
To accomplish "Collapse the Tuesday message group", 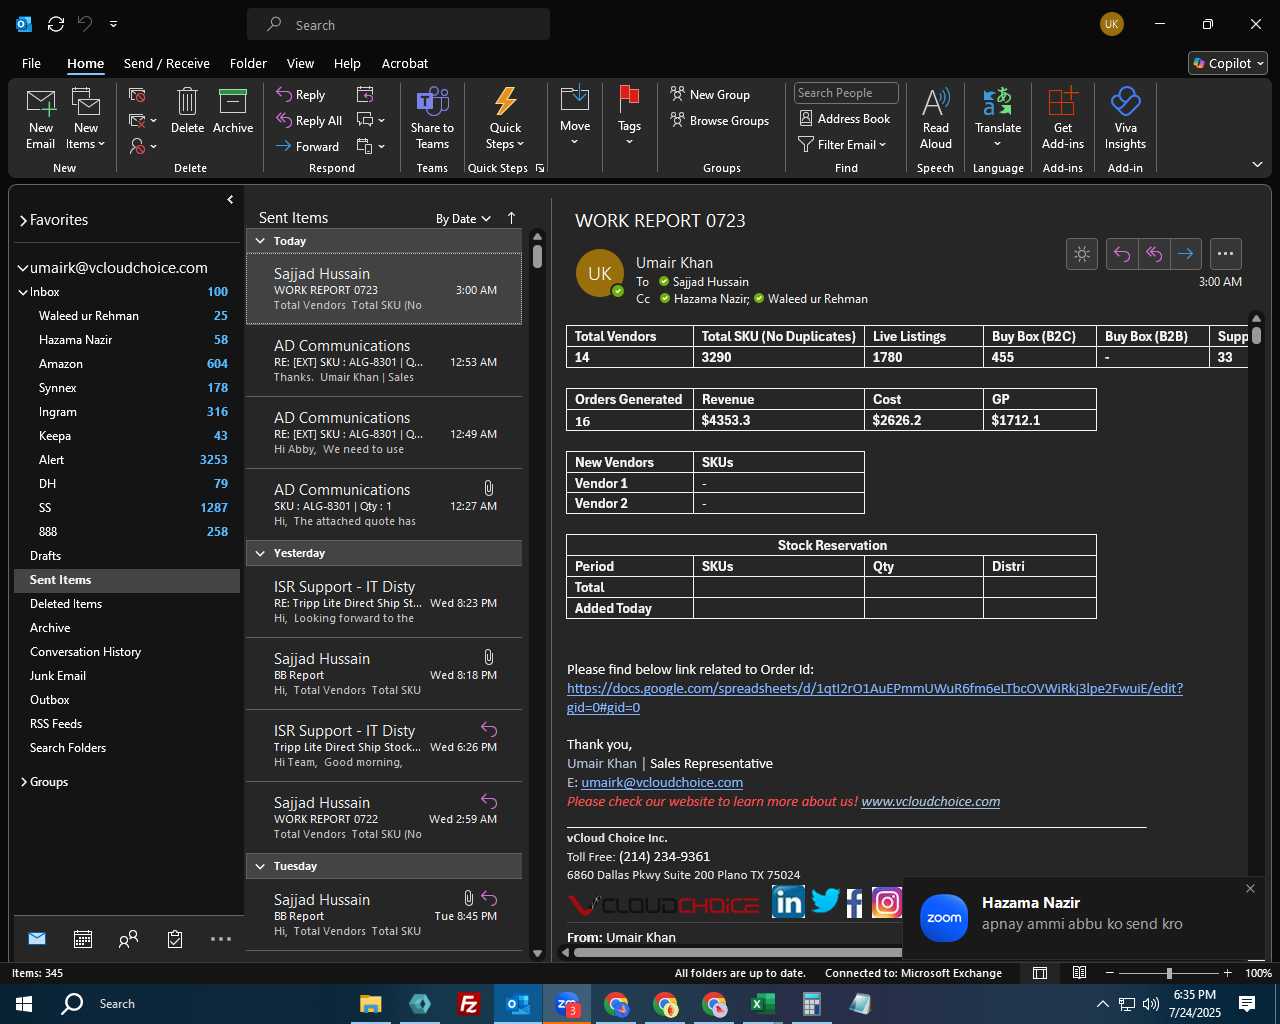I will click(x=260, y=866).
